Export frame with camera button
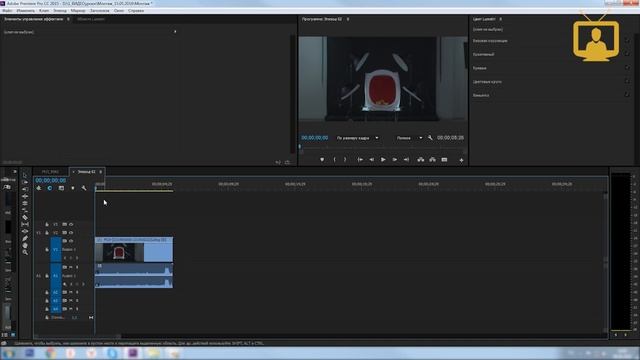 pyautogui.click(x=444, y=160)
